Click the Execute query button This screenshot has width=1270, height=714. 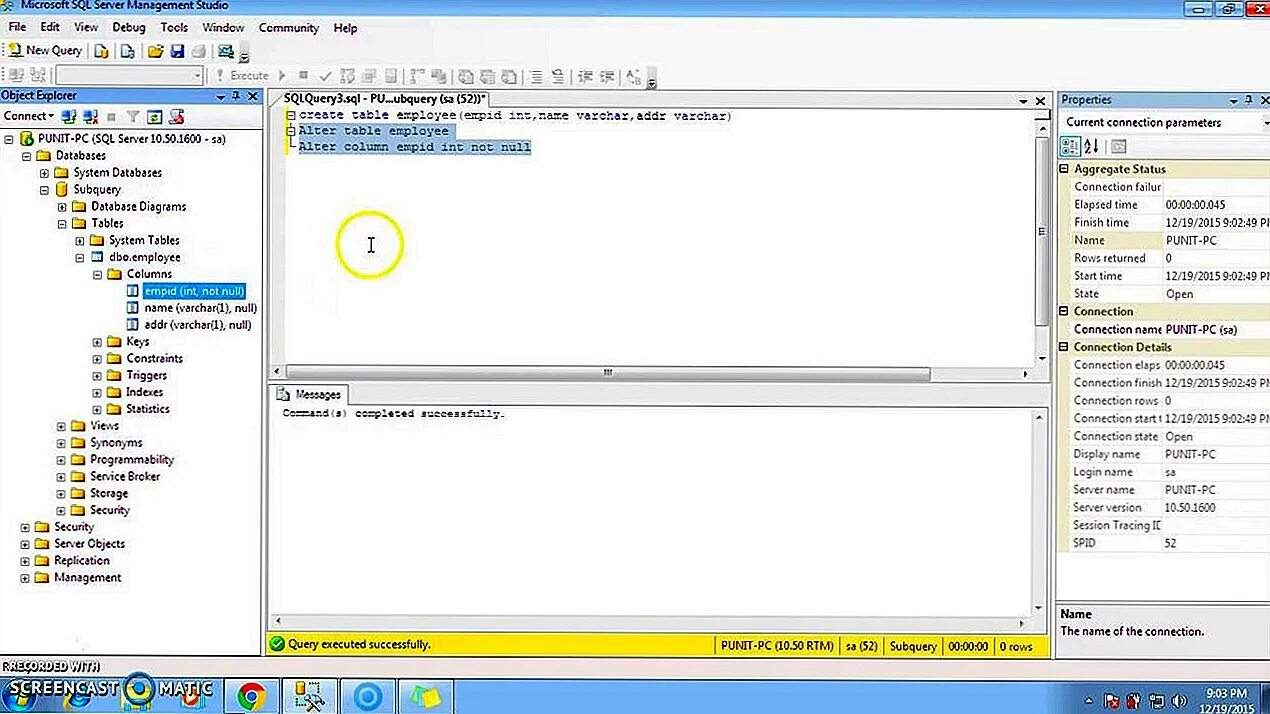pos(242,75)
